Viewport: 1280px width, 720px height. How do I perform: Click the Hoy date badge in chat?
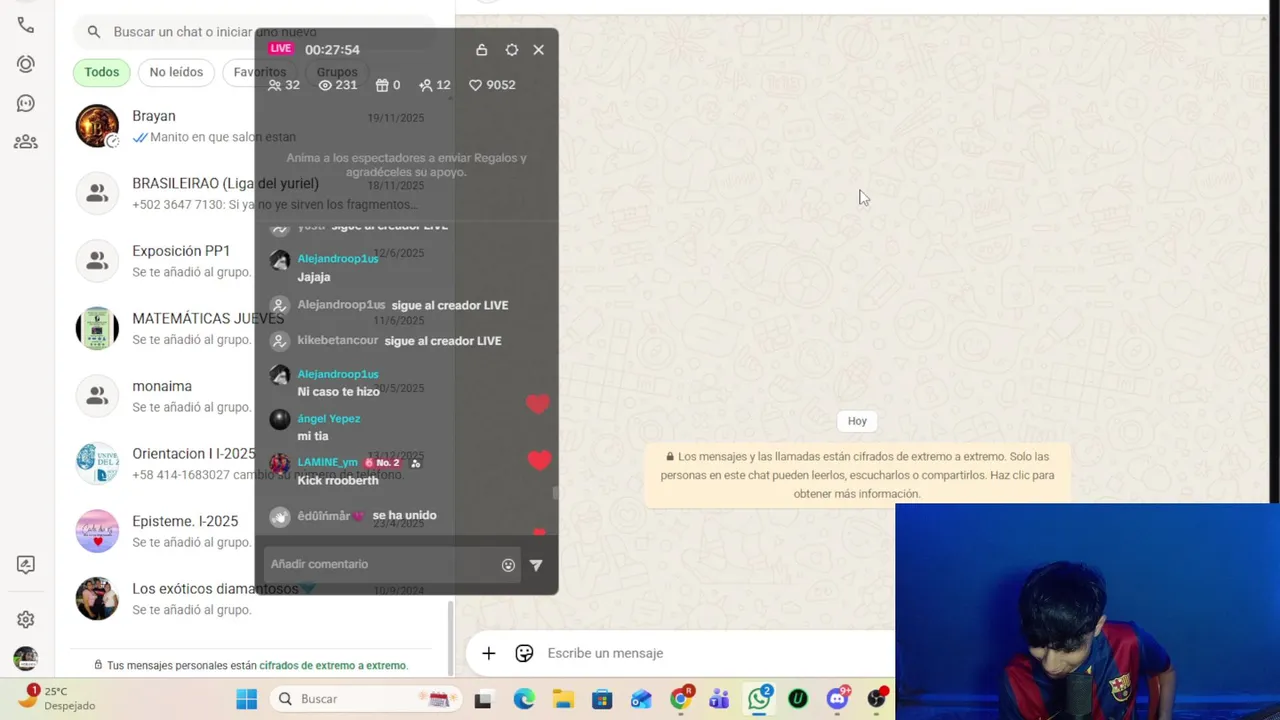[857, 421]
